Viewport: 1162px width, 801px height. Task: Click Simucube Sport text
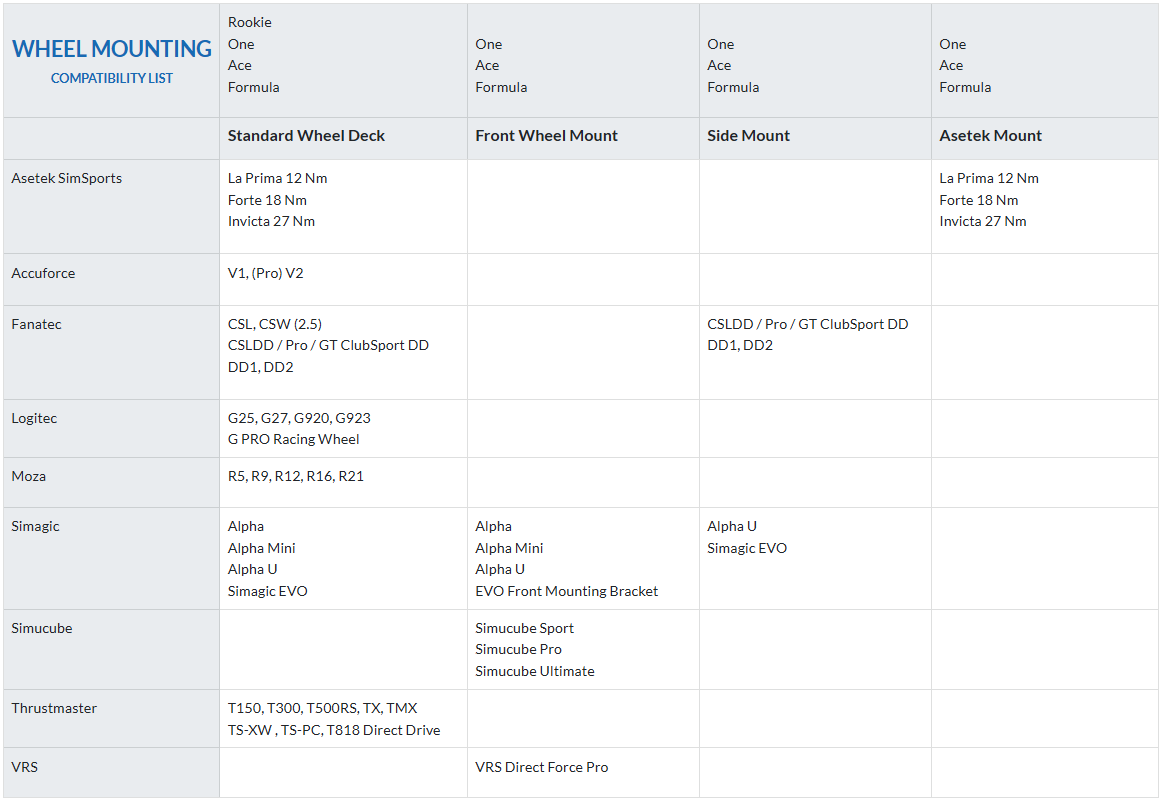click(524, 628)
